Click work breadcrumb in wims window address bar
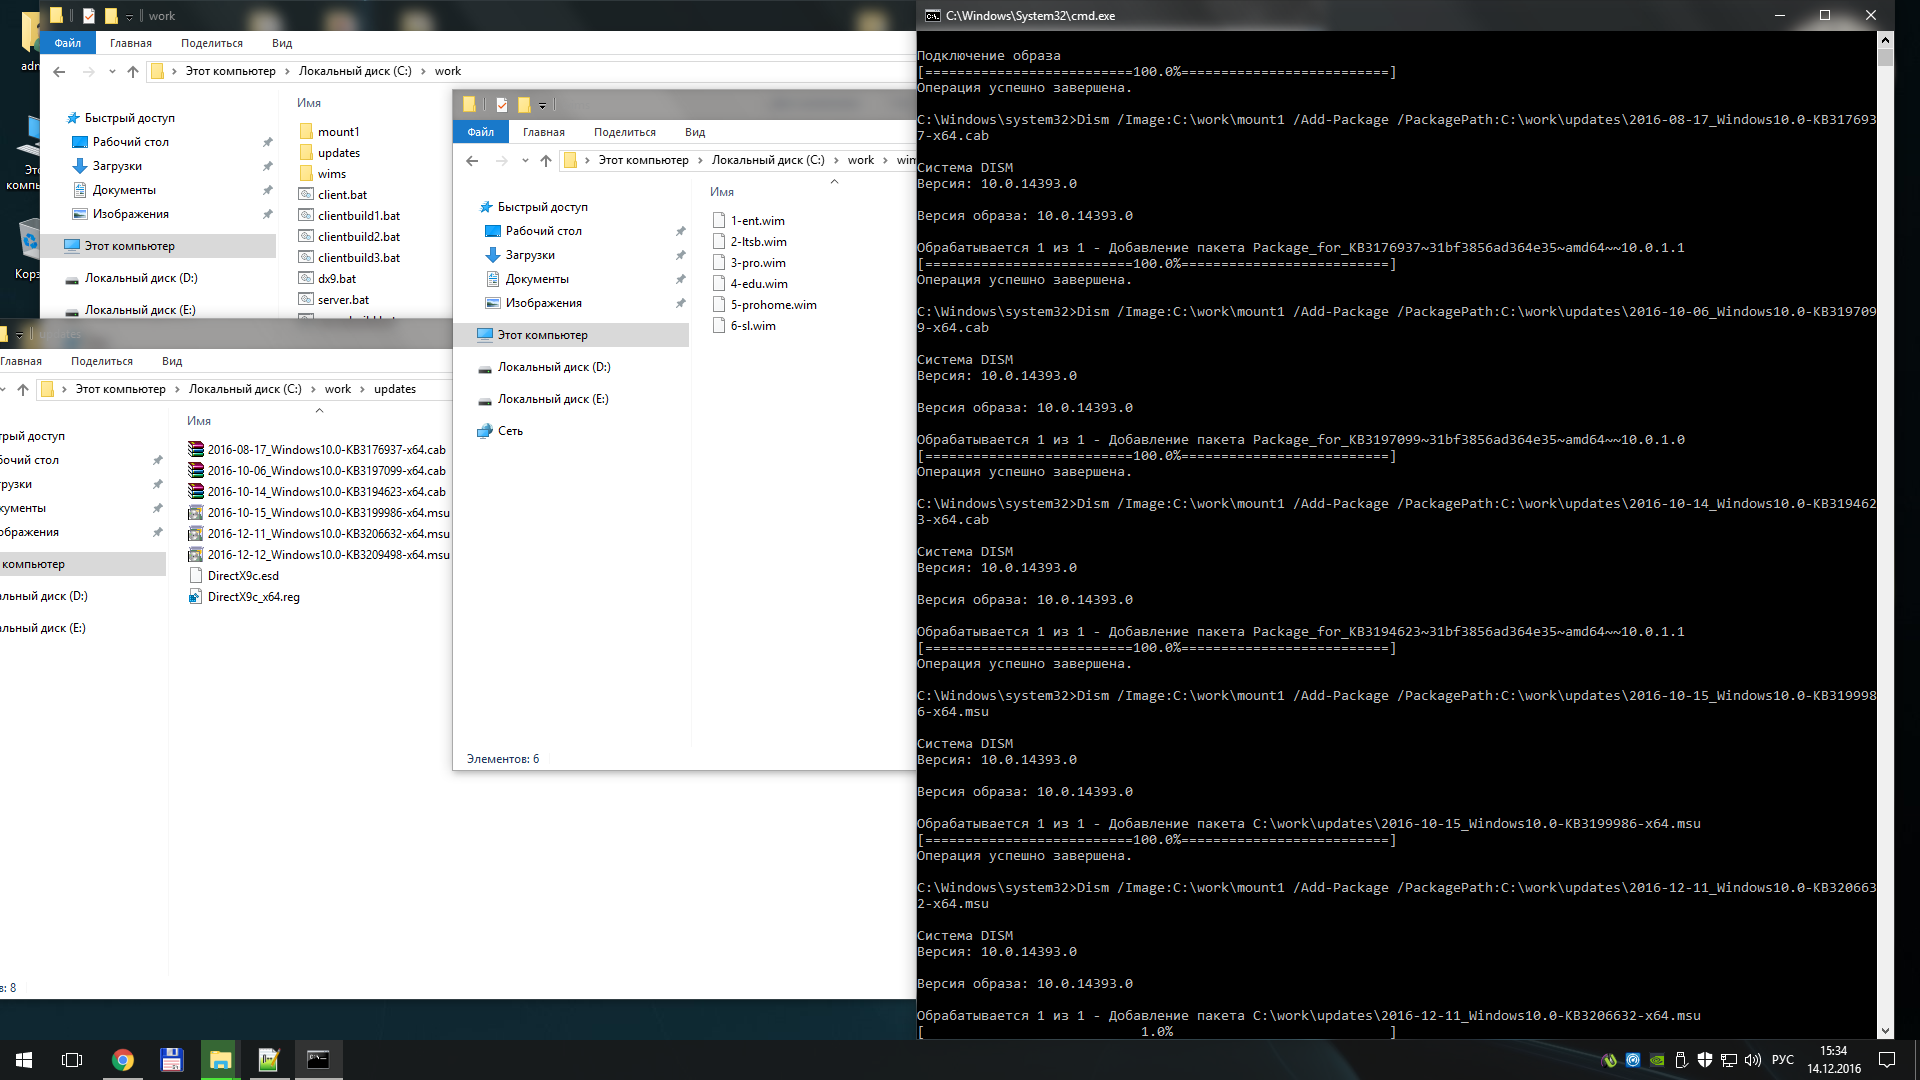The height and width of the screenshot is (1080, 1920). click(860, 160)
